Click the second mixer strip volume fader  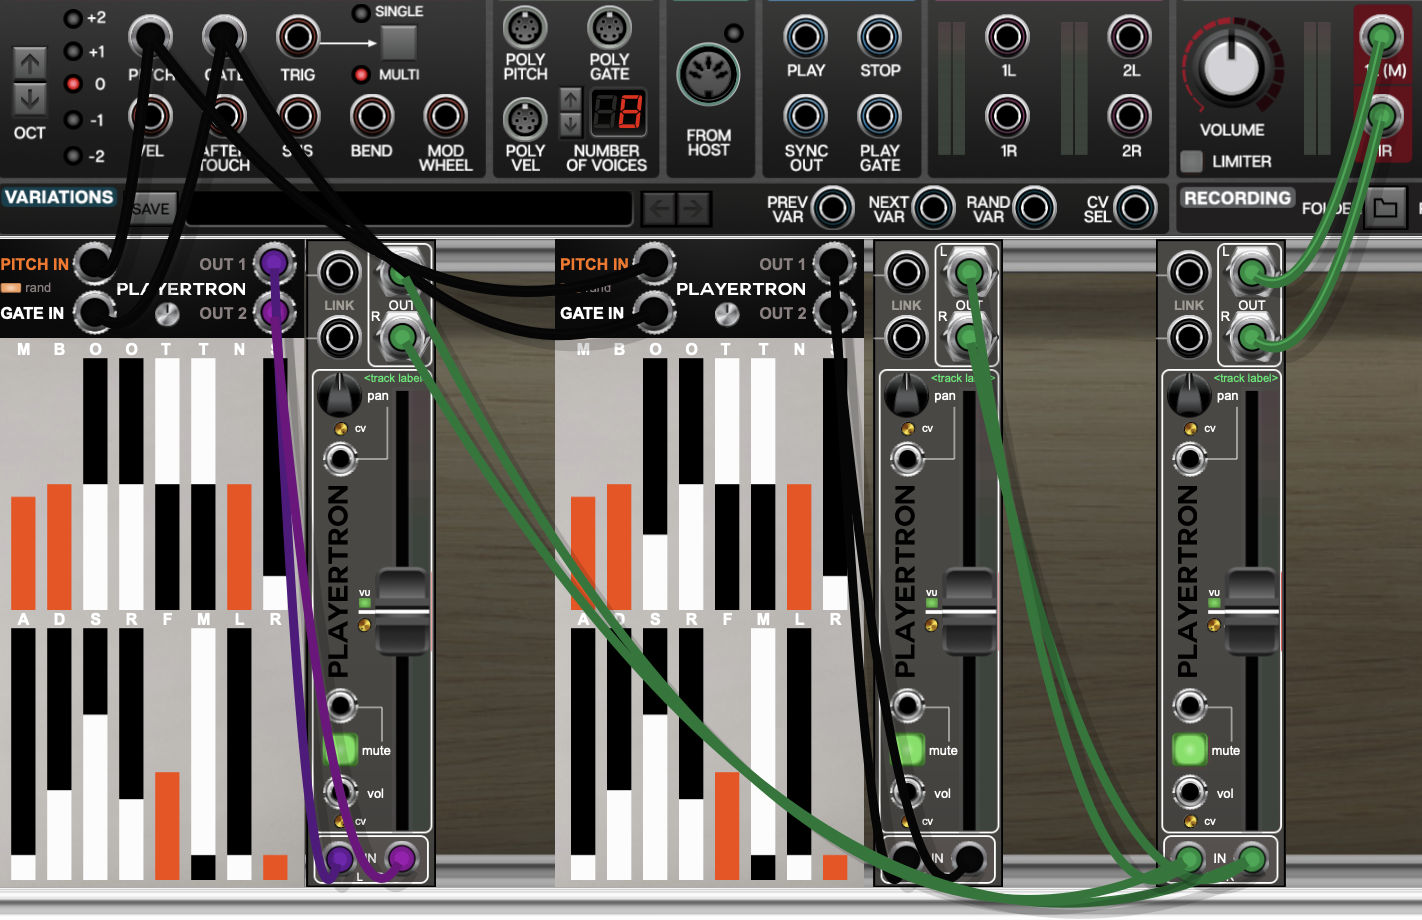[x=969, y=612]
